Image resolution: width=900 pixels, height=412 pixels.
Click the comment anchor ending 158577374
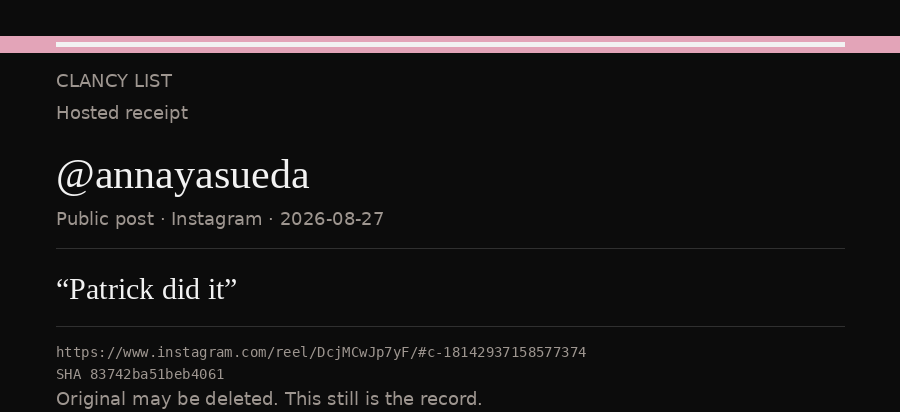tap(502, 352)
